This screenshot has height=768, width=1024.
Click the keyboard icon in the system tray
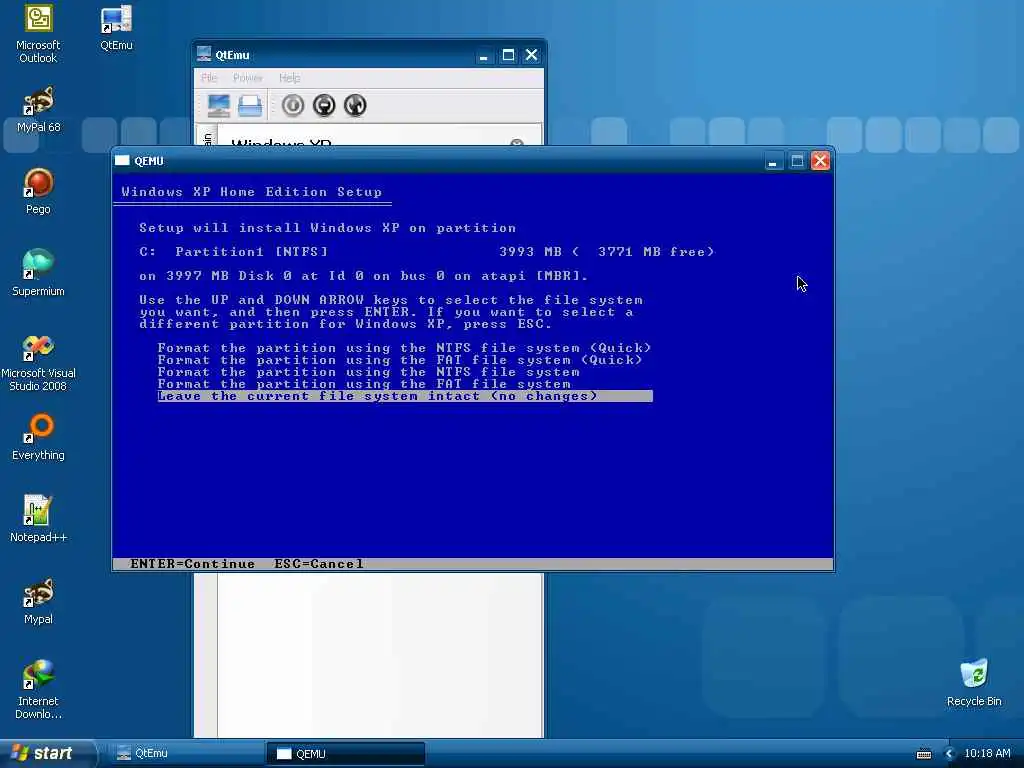(923, 754)
